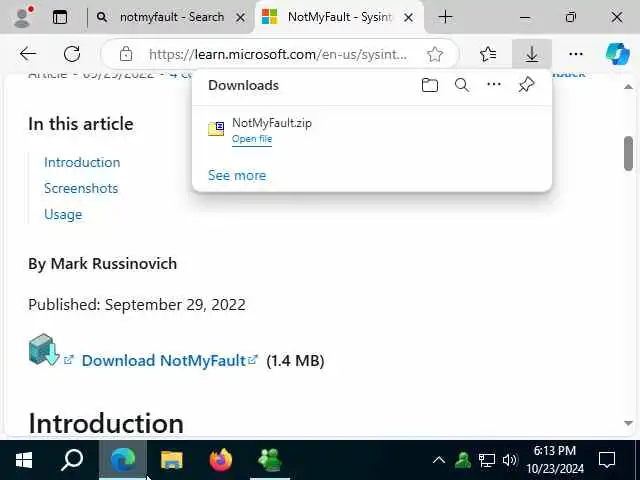Click the page scrollbar up arrow
This screenshot has width=640, height=480.
point(629,87)
